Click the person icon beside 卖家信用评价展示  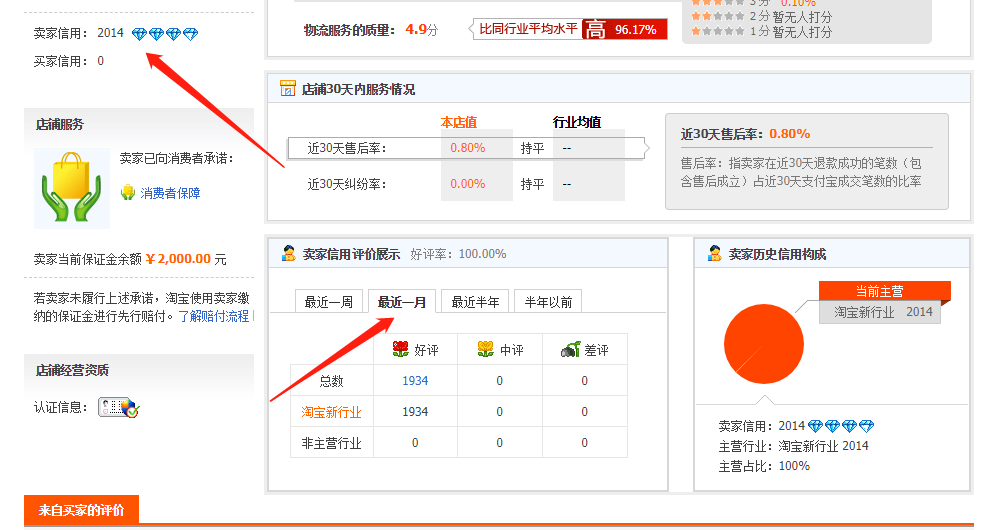tap(289, 254)
